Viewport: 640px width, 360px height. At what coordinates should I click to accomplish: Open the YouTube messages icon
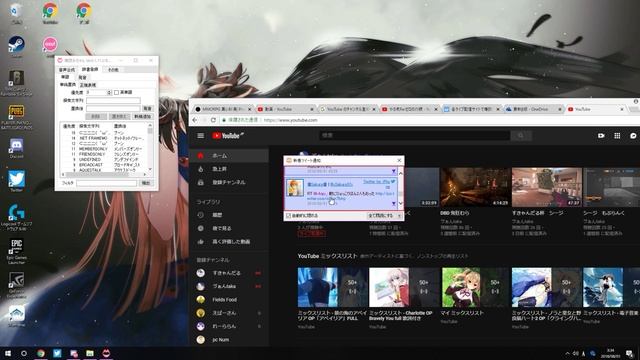pos(633,136)
